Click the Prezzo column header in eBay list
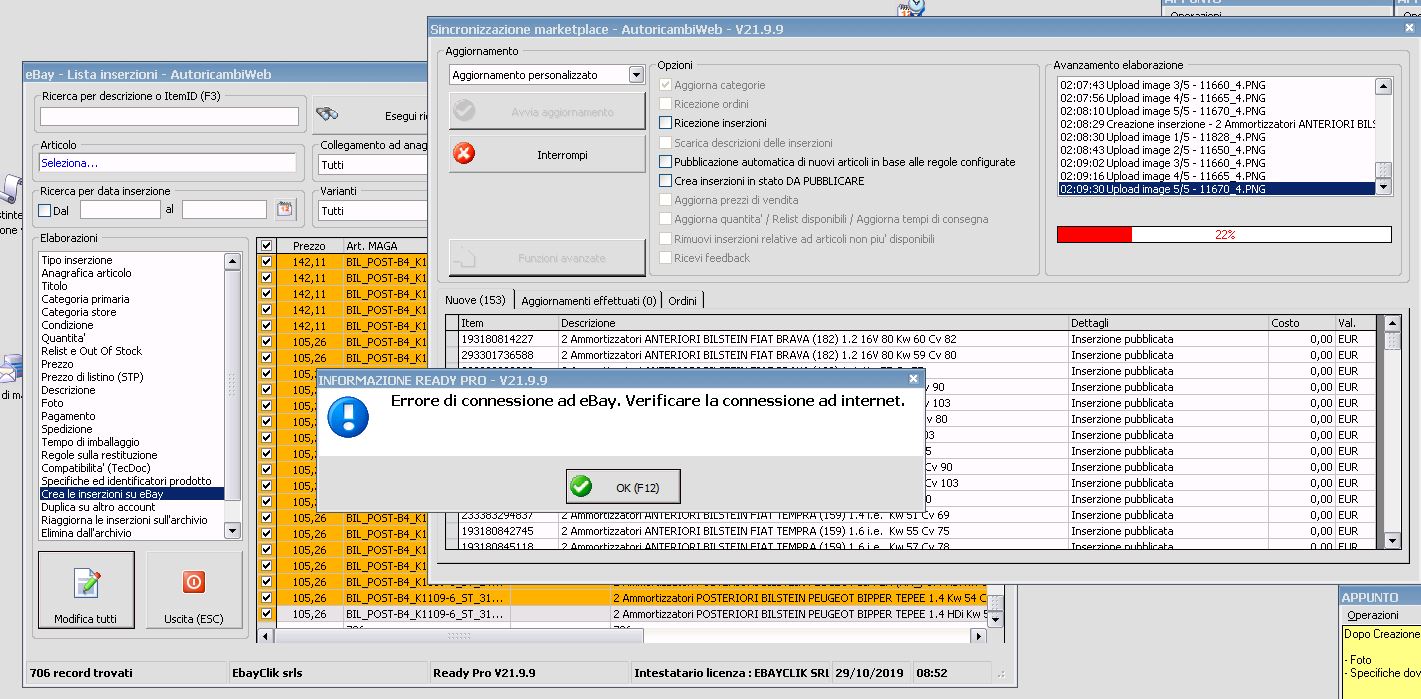Viewport: 1421px width, 699px height. tap(309, 245)
